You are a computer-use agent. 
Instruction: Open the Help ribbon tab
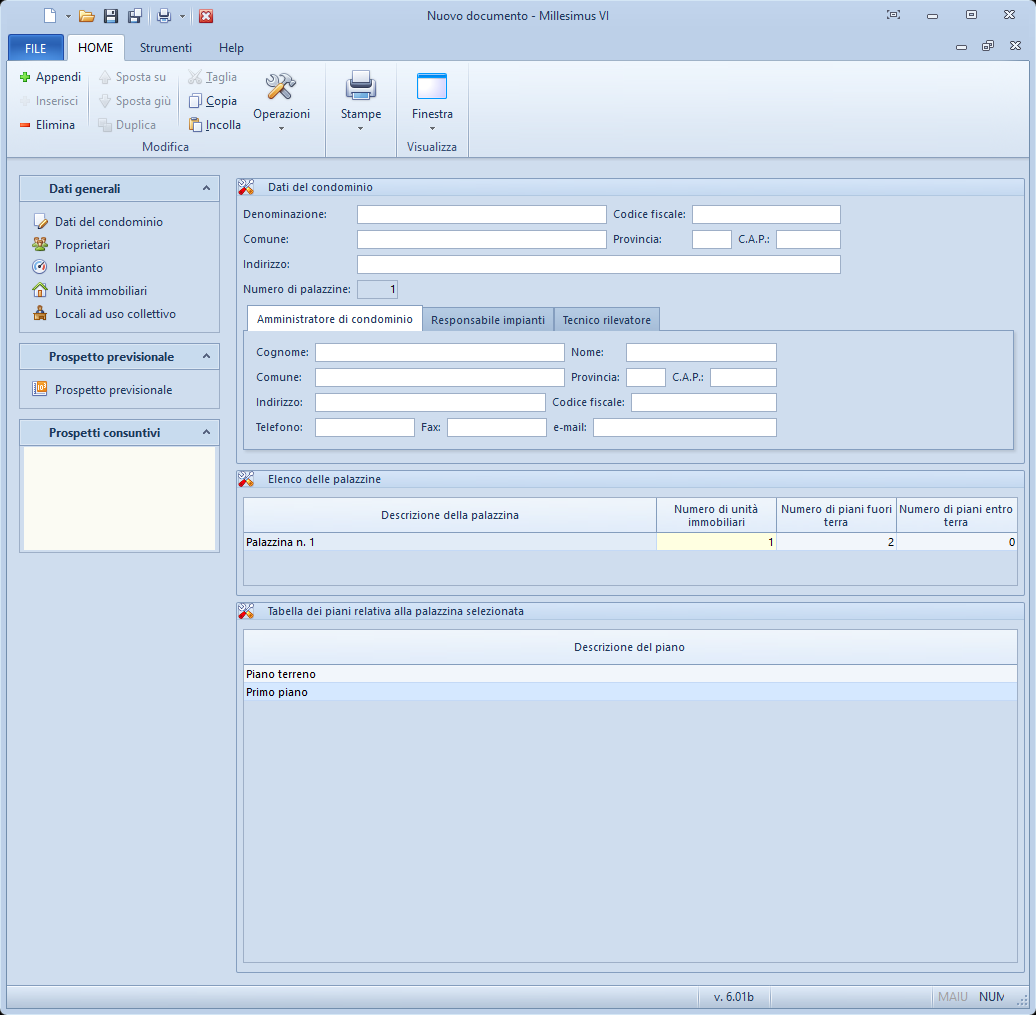point(231,48)
